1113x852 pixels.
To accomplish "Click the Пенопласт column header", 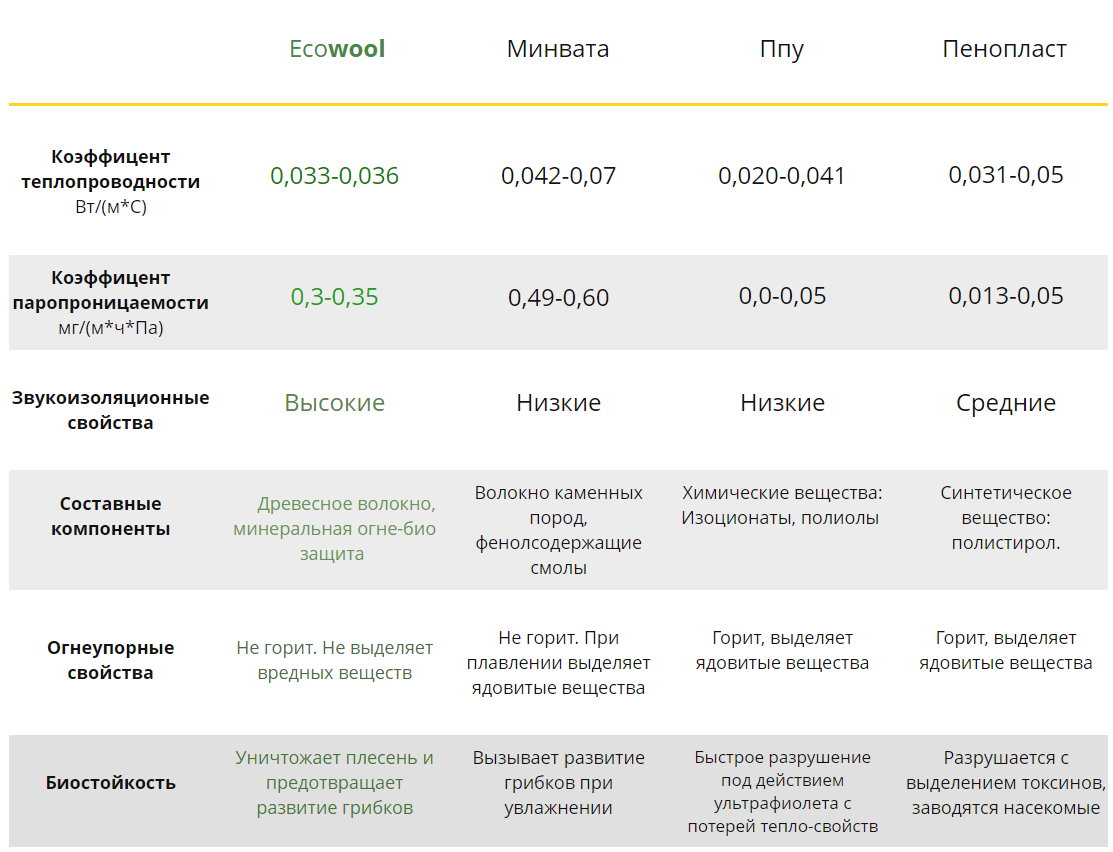I will point(1004,49).
